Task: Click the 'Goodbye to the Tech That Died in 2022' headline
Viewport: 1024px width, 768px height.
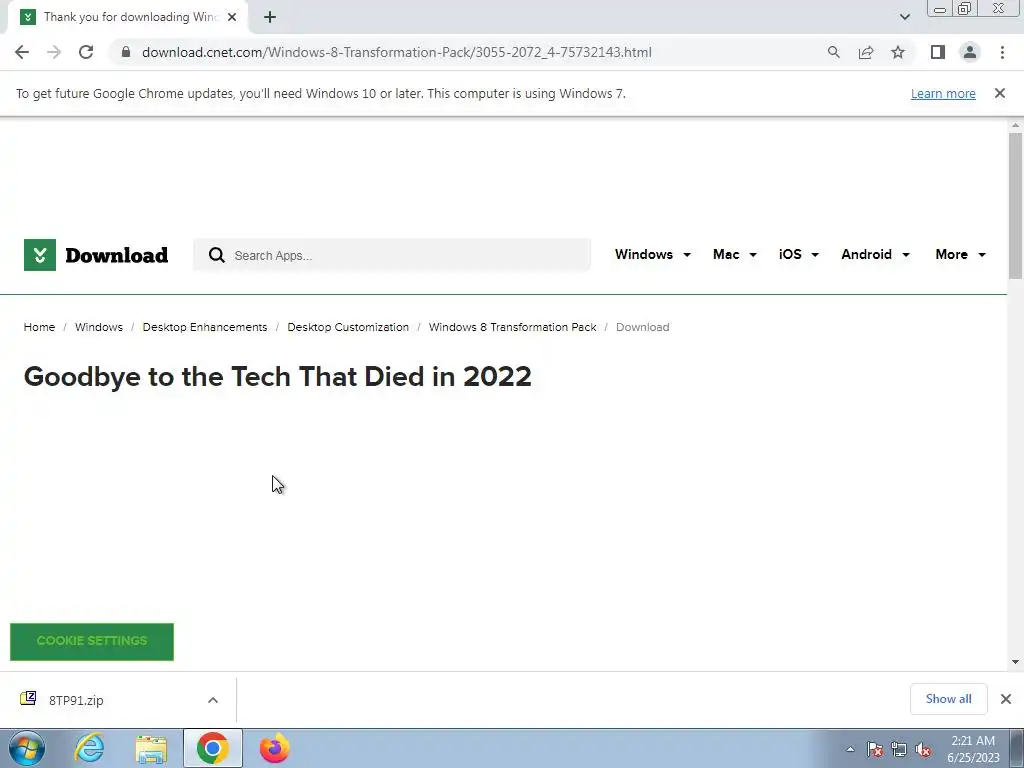Action: 278,377
